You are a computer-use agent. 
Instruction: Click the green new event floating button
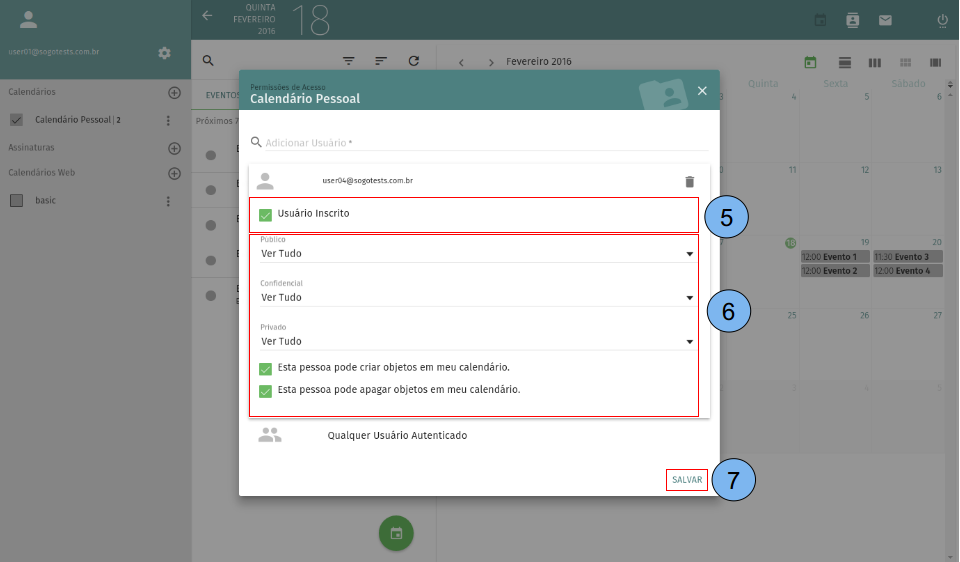(x=396, y=533)
